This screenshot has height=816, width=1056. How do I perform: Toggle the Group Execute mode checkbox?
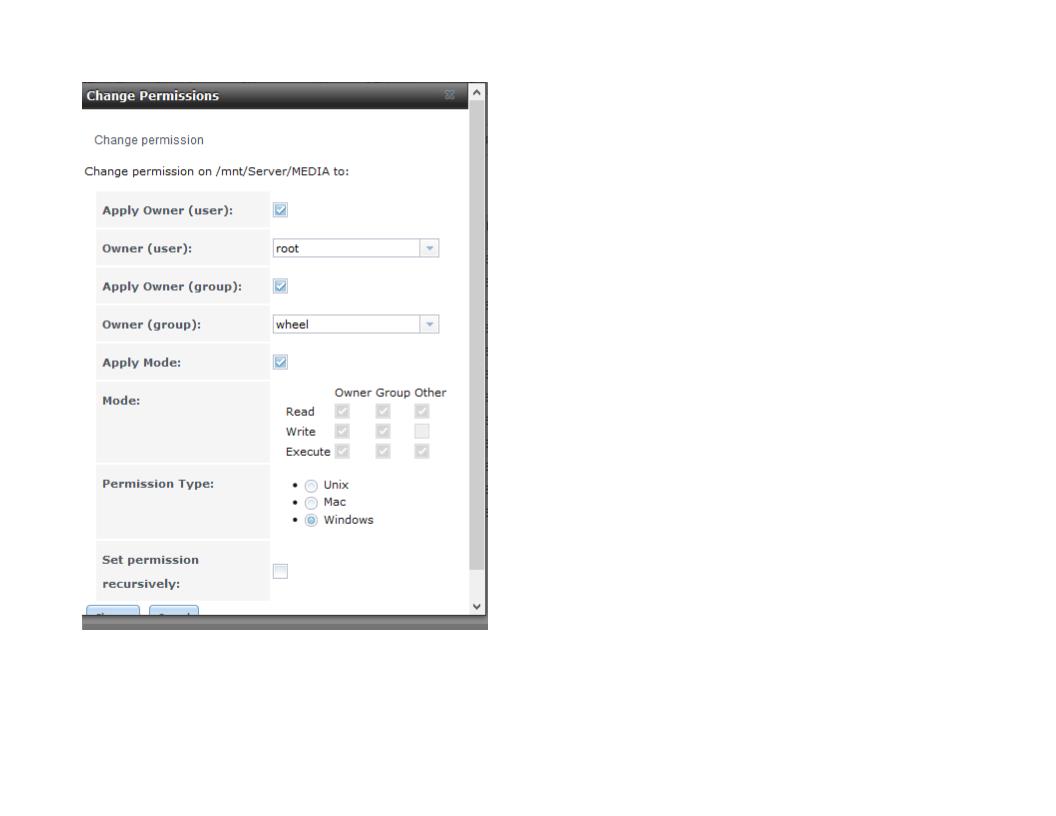(383, 451)
